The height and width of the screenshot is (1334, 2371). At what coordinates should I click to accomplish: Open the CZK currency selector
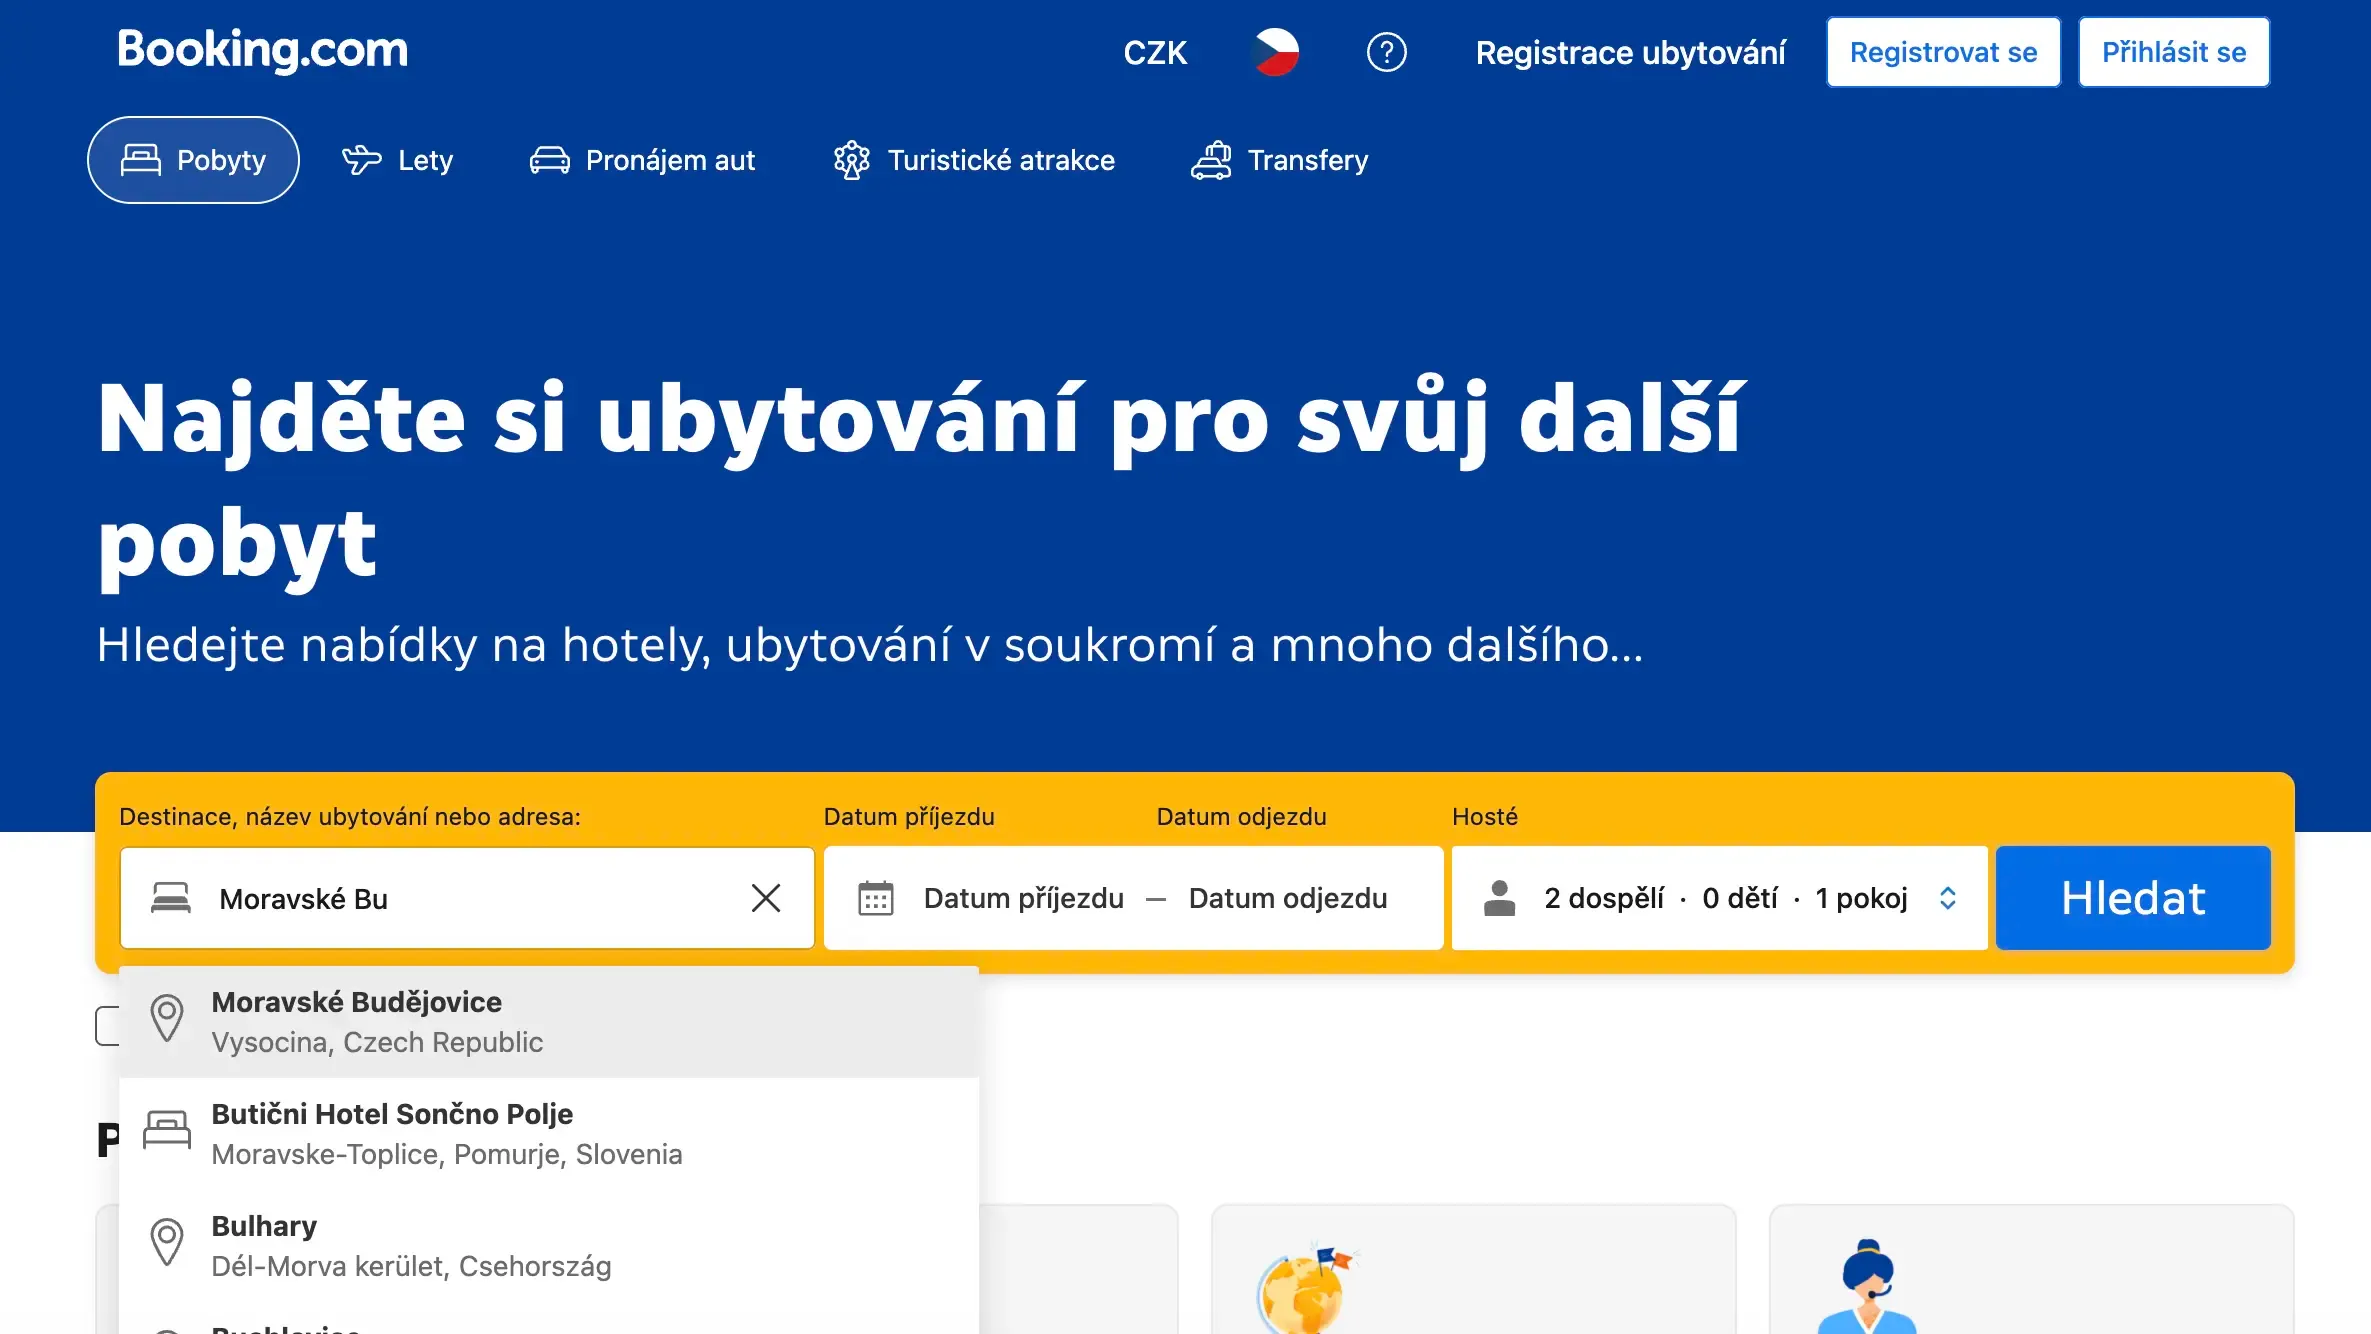(x=1155, y=52)
